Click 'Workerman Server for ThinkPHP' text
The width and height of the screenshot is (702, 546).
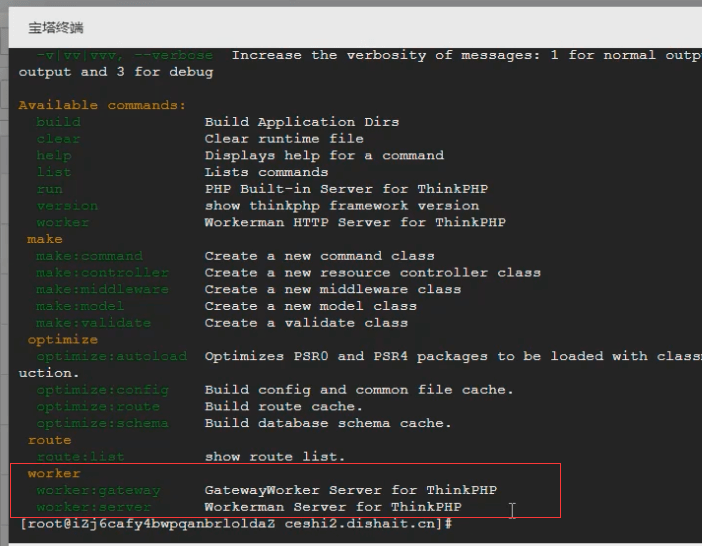pyautogui.click(x=333, y=507)
